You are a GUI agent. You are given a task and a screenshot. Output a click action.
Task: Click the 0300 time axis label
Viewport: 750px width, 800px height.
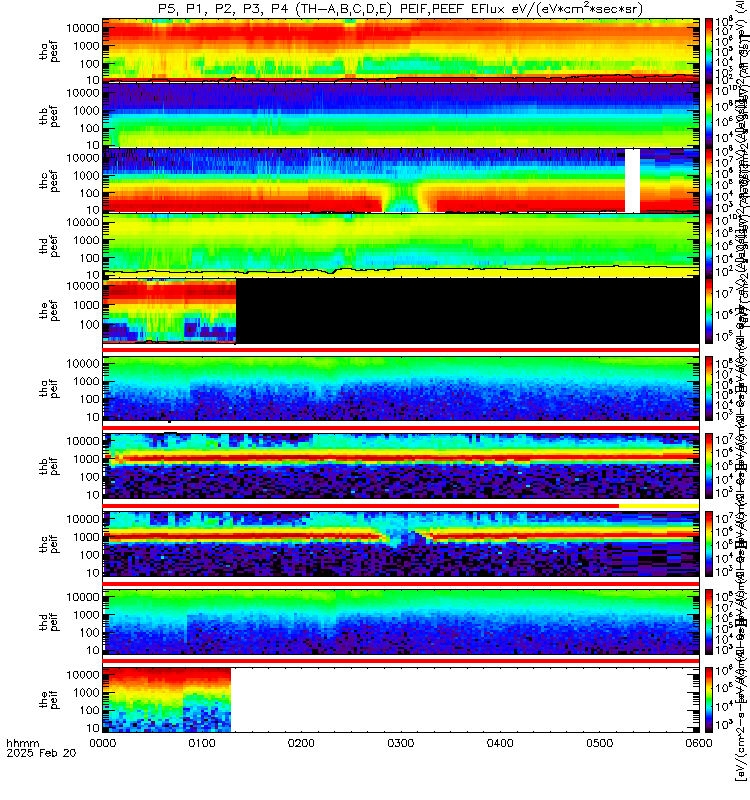point(401,743)
